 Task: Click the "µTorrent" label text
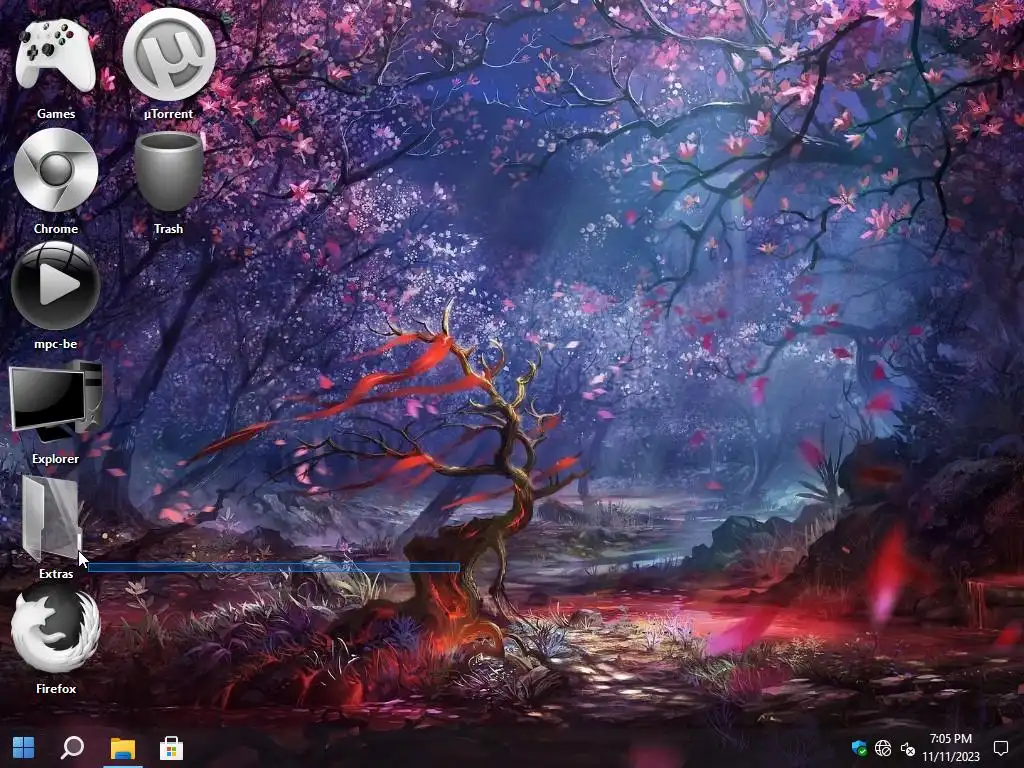pyautogui.click(x=168, y=114)
